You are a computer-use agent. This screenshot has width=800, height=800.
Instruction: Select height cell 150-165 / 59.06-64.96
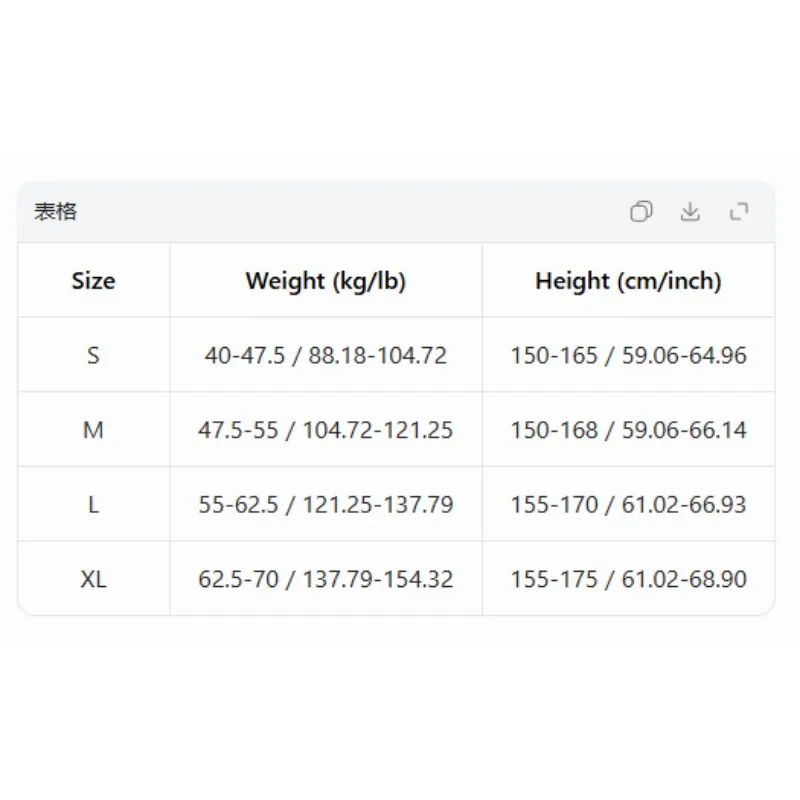click(x=629, y=355)
